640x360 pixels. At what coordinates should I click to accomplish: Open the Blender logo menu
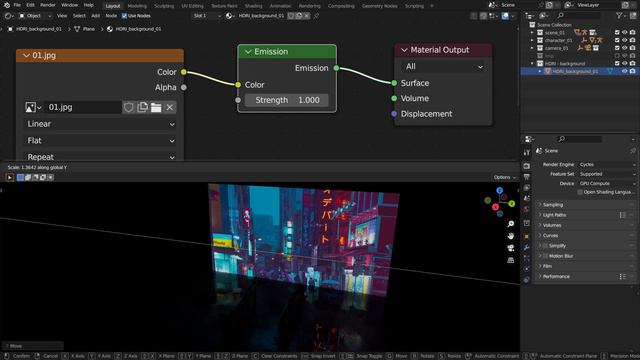pos(7,5)
